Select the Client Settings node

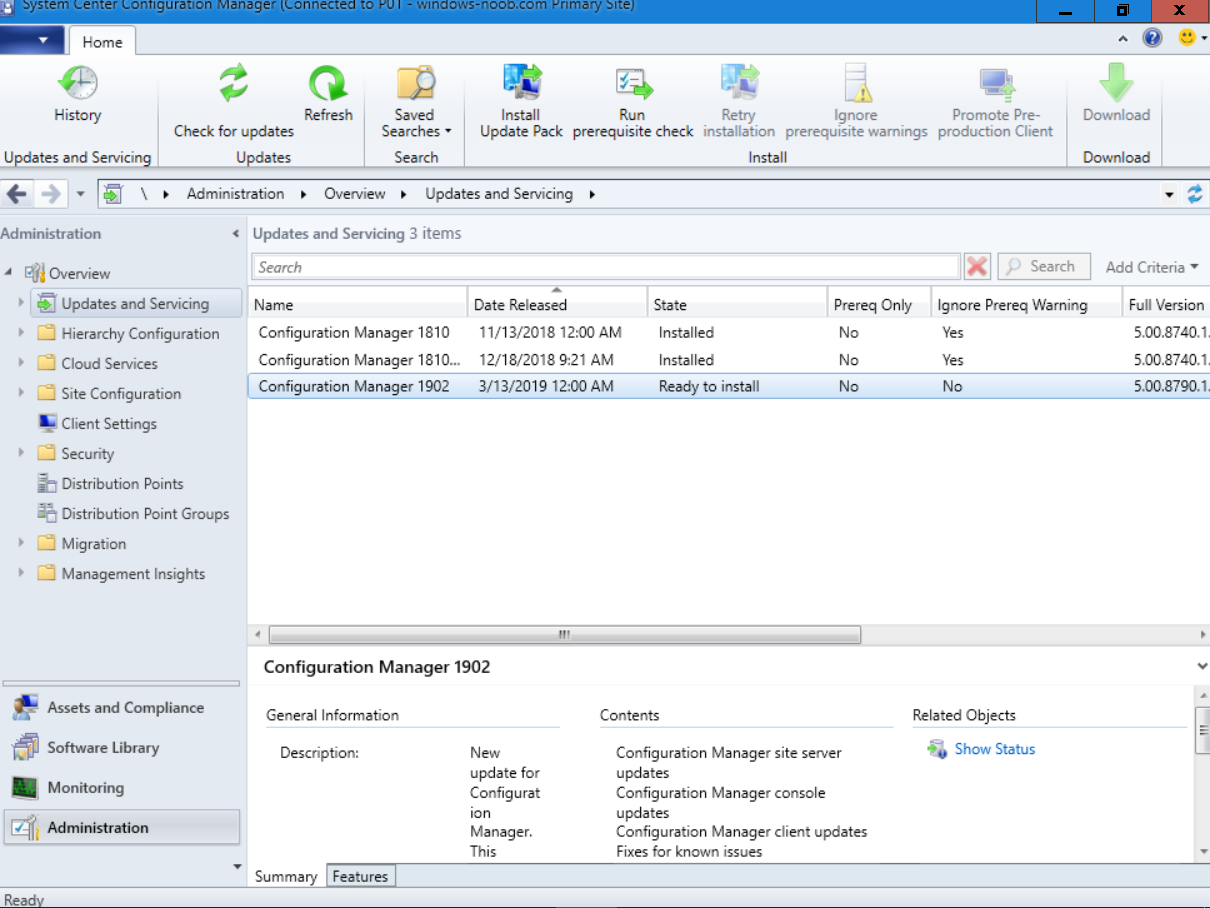click(109, 423)
